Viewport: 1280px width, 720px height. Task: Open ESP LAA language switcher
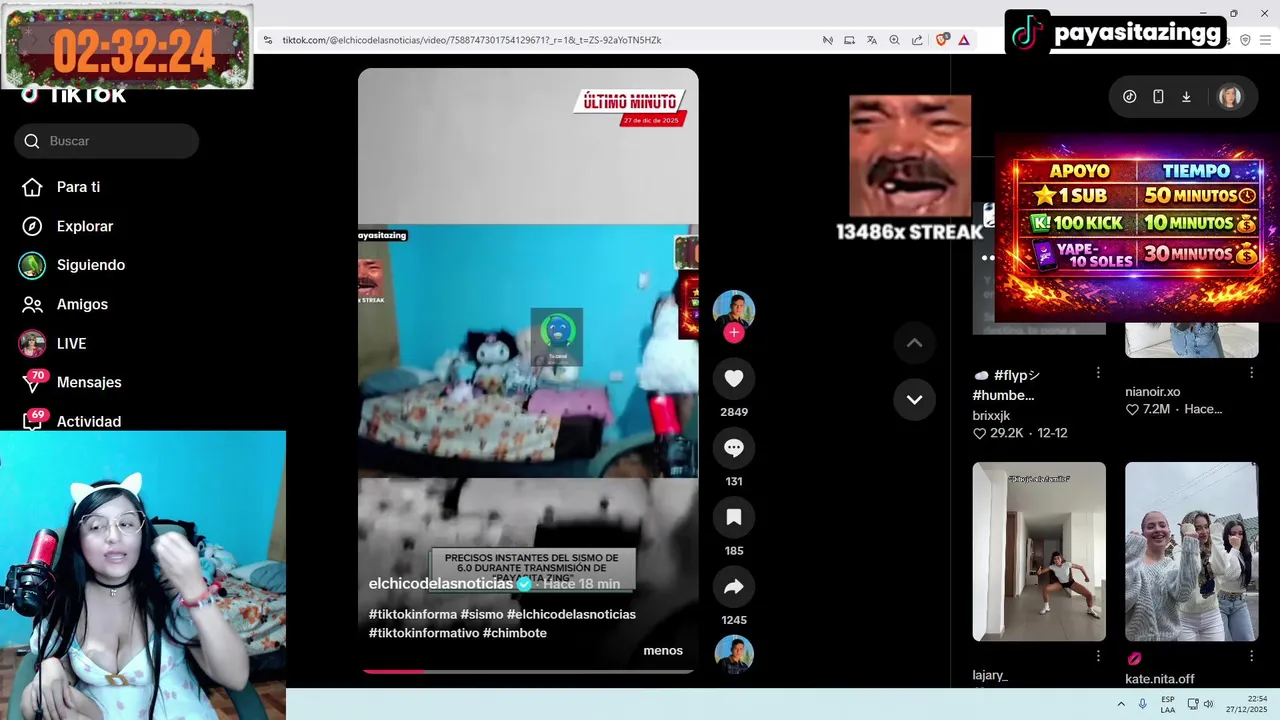point(1168,704)
